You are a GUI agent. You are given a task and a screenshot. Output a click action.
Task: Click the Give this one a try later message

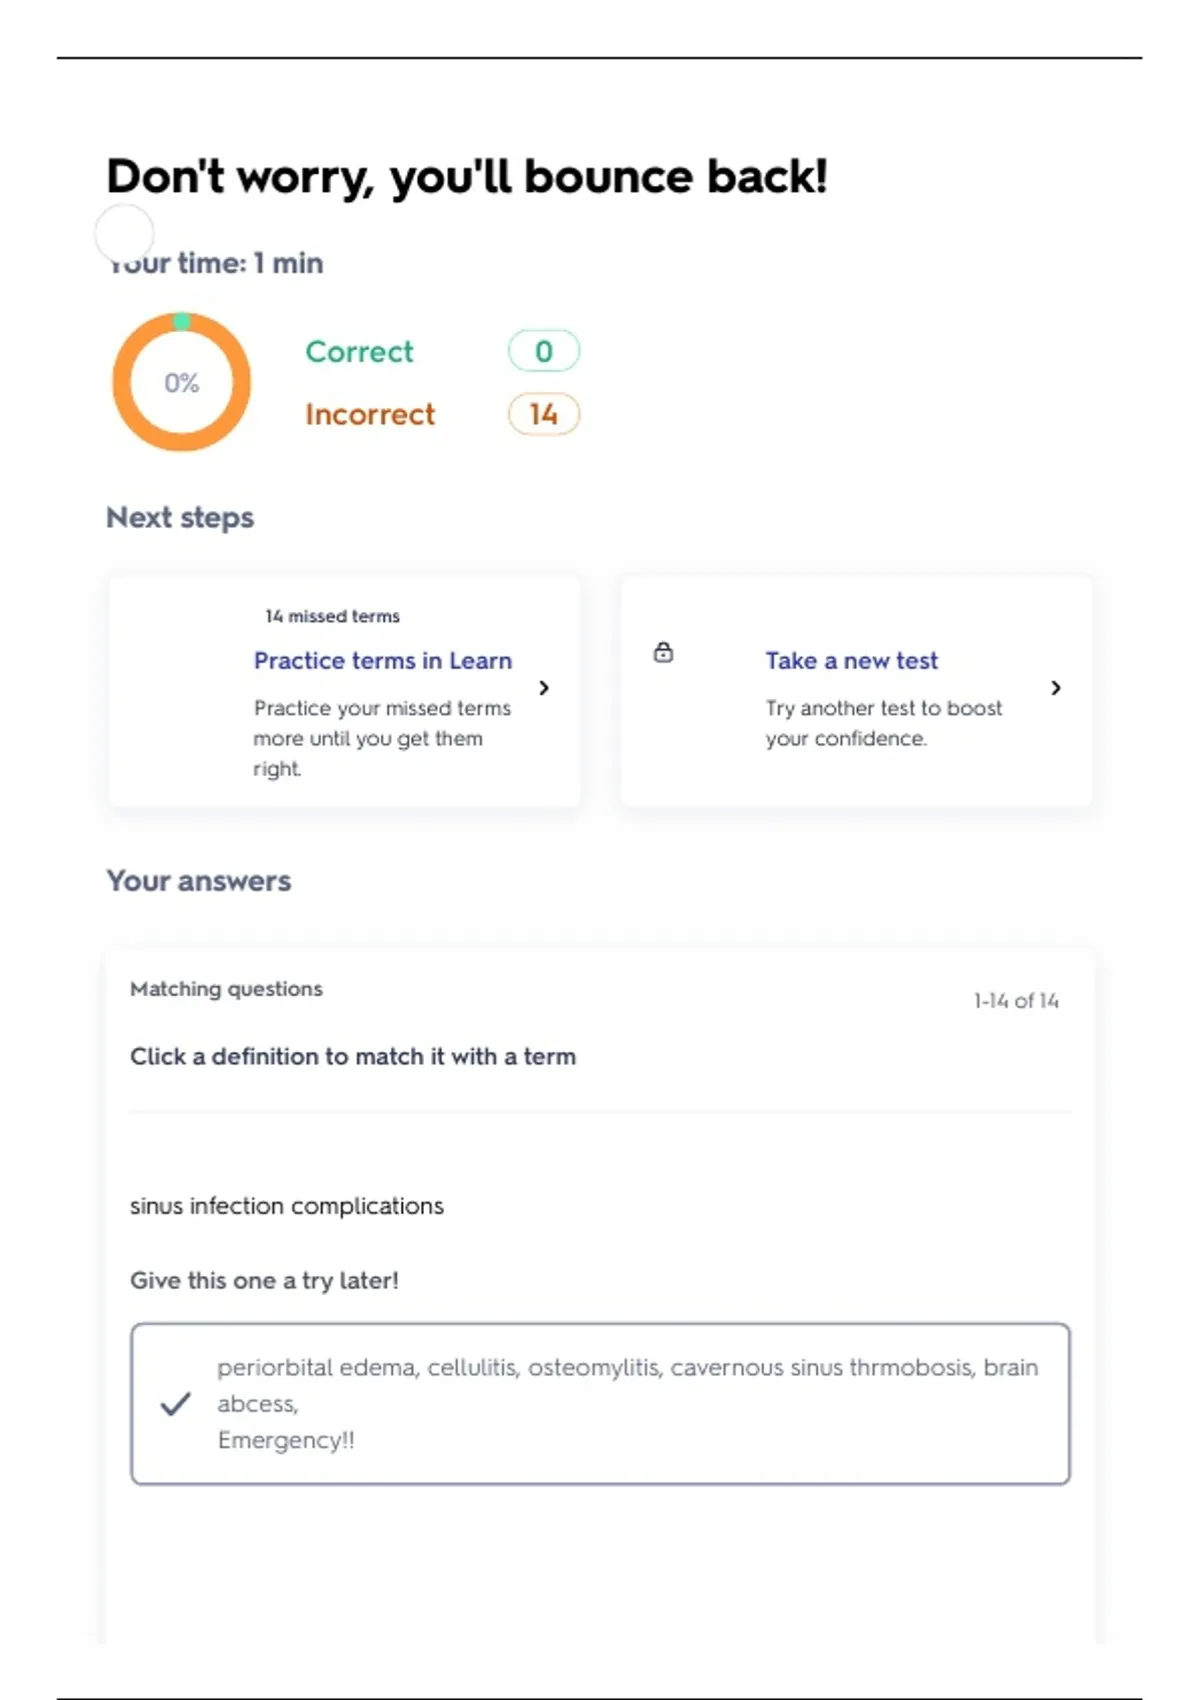tap(264, 1281)
